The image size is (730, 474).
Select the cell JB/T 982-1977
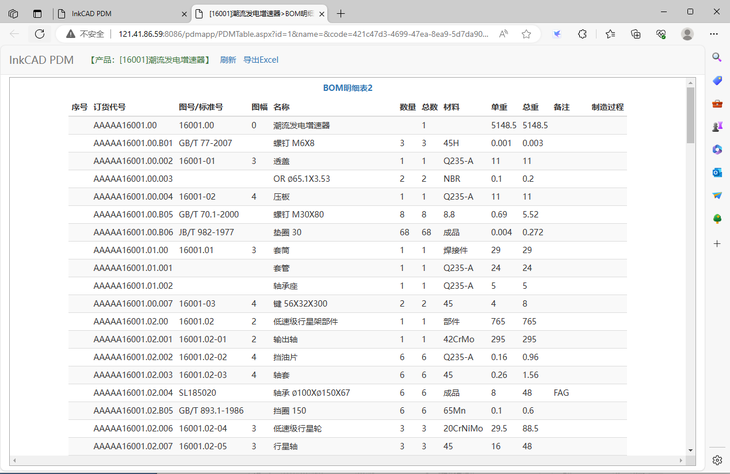206,232
